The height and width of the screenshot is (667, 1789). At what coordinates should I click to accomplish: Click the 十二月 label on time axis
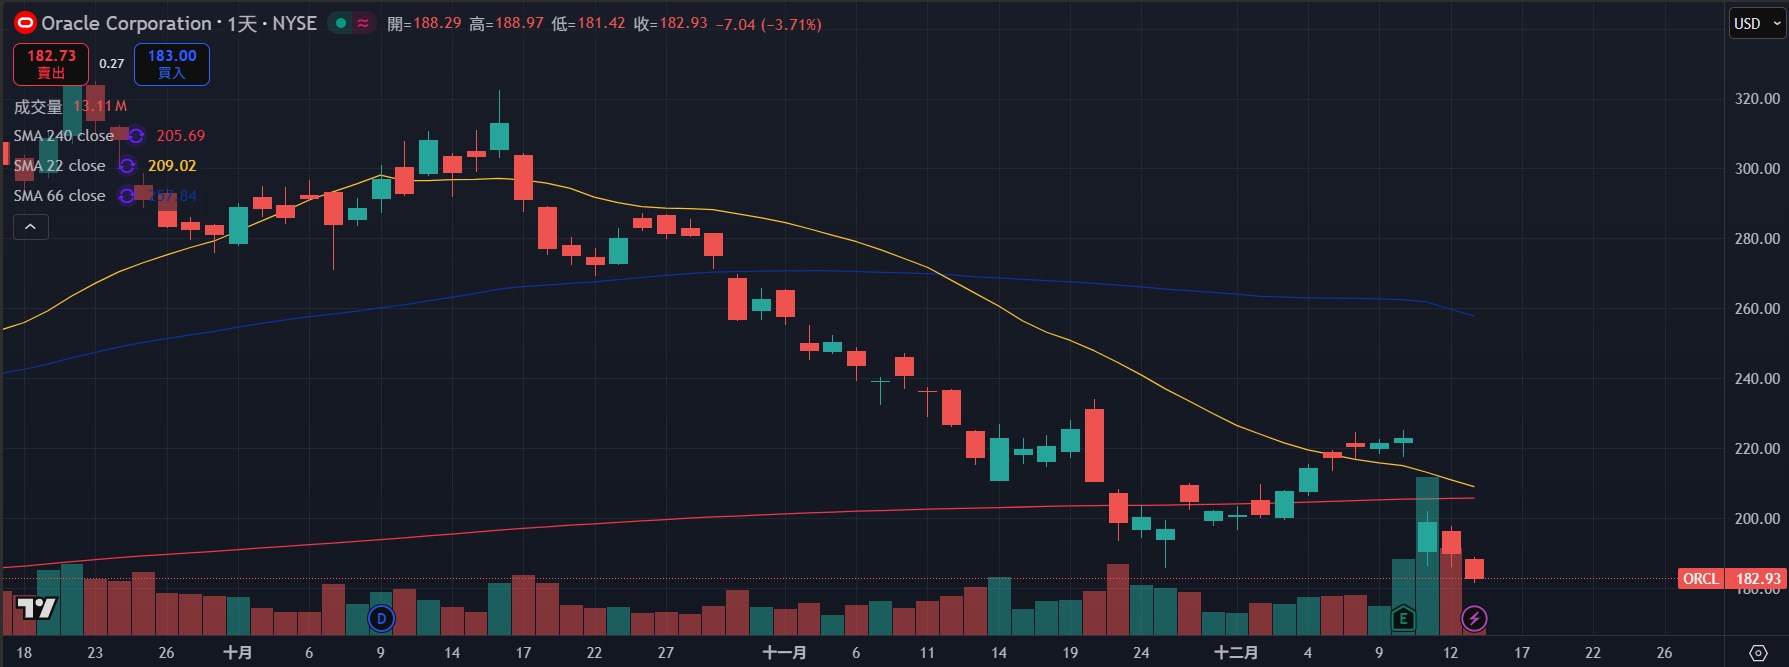[x=1236, y=653]
